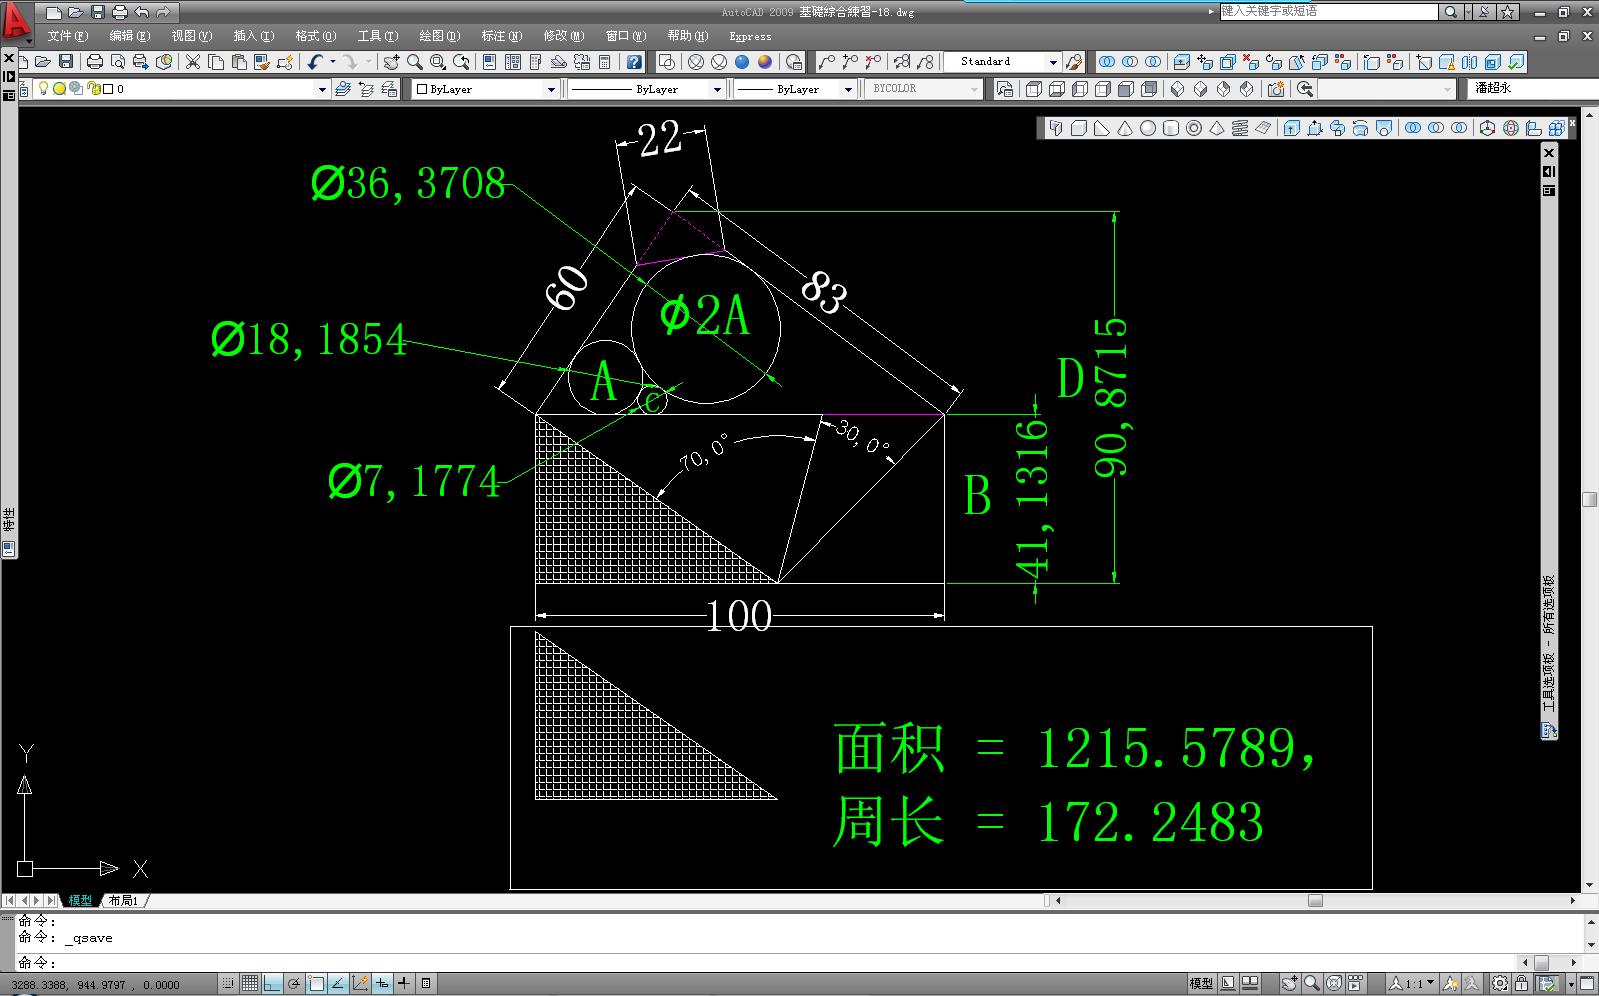Screen dimensions: 1599x996
Task: Click the Copy clip icon
Action: point(216,62)
